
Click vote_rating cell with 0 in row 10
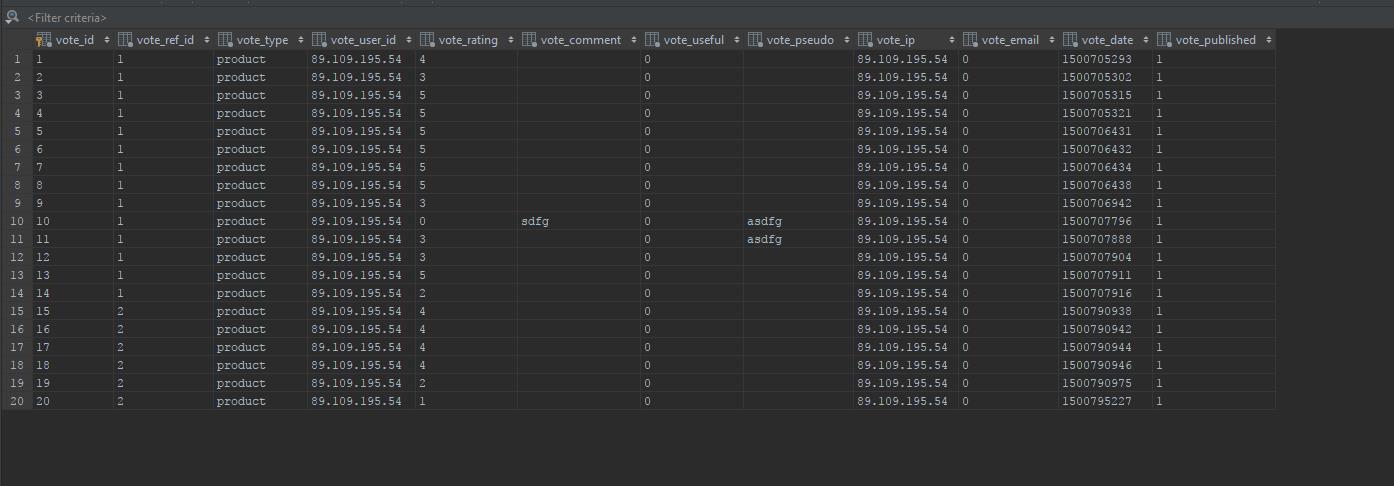pos(466,221)
